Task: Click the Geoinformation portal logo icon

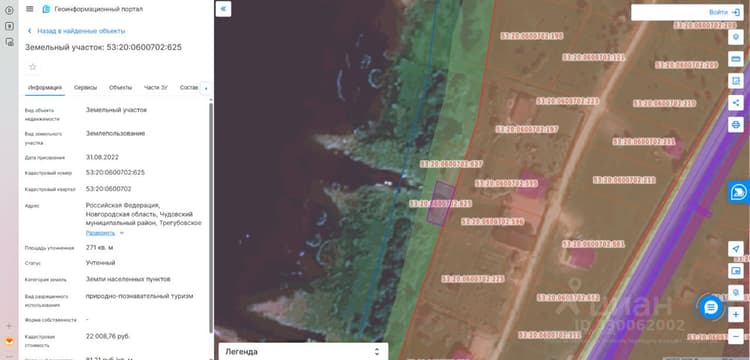Action: [x=46, y=9]
